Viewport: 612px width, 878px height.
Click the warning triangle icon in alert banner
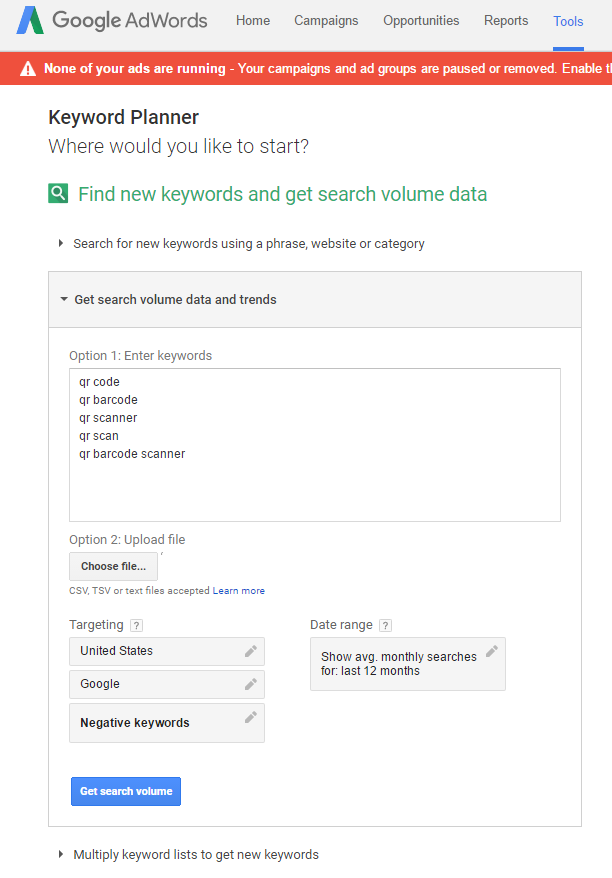coord(27,69)
